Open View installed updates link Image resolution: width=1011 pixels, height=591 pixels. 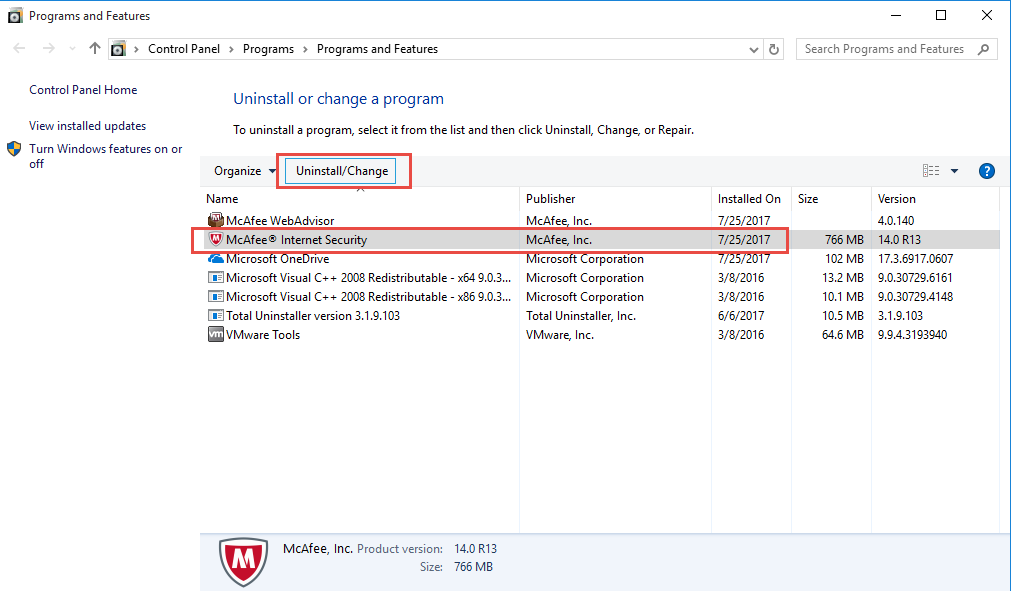88,126
